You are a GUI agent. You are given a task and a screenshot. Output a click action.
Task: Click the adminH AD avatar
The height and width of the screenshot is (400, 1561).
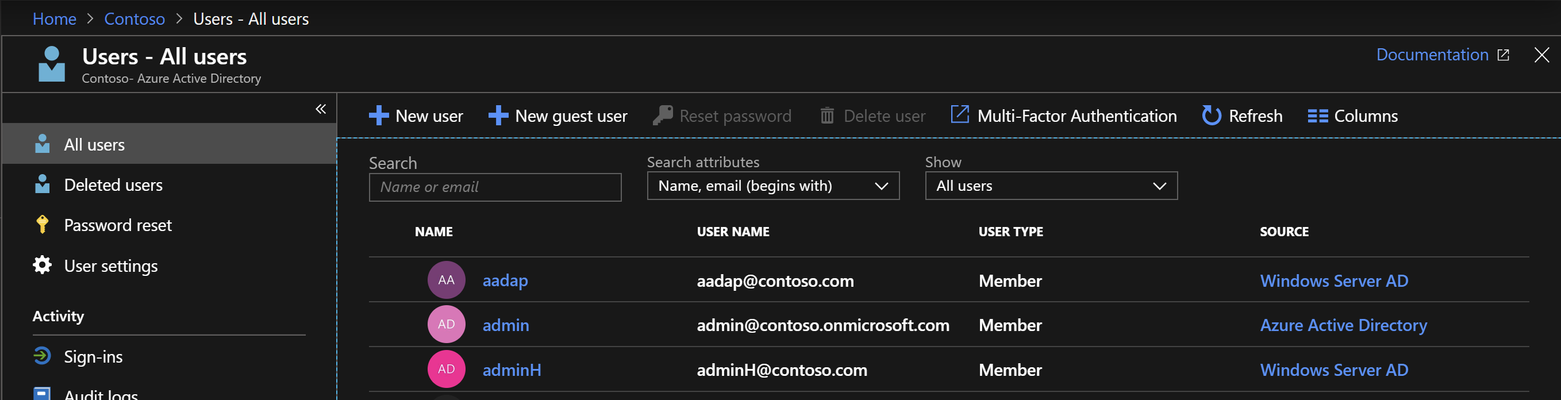(x=447, y=369)
